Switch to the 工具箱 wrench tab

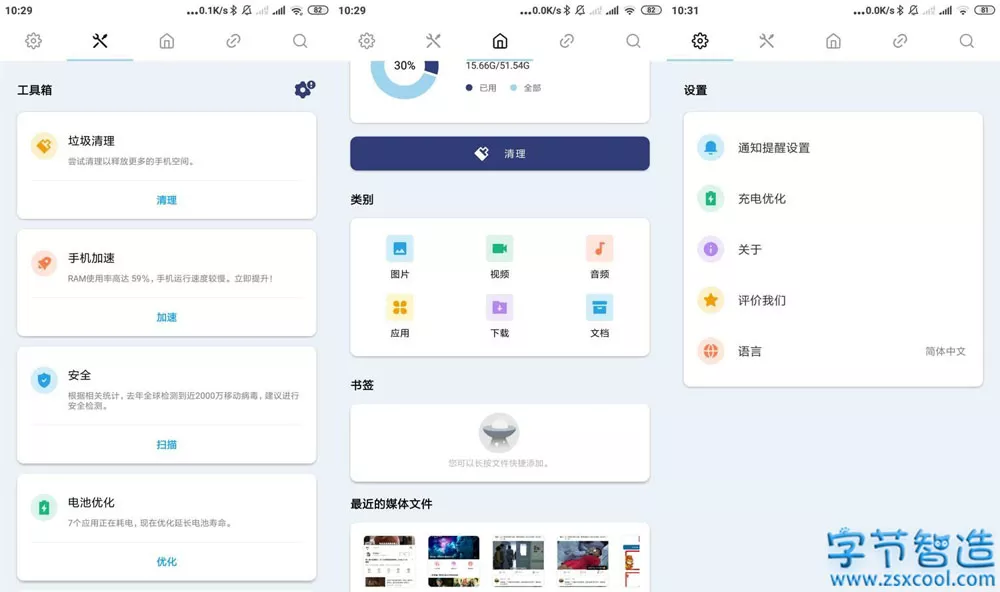click(x=99, y=41)
